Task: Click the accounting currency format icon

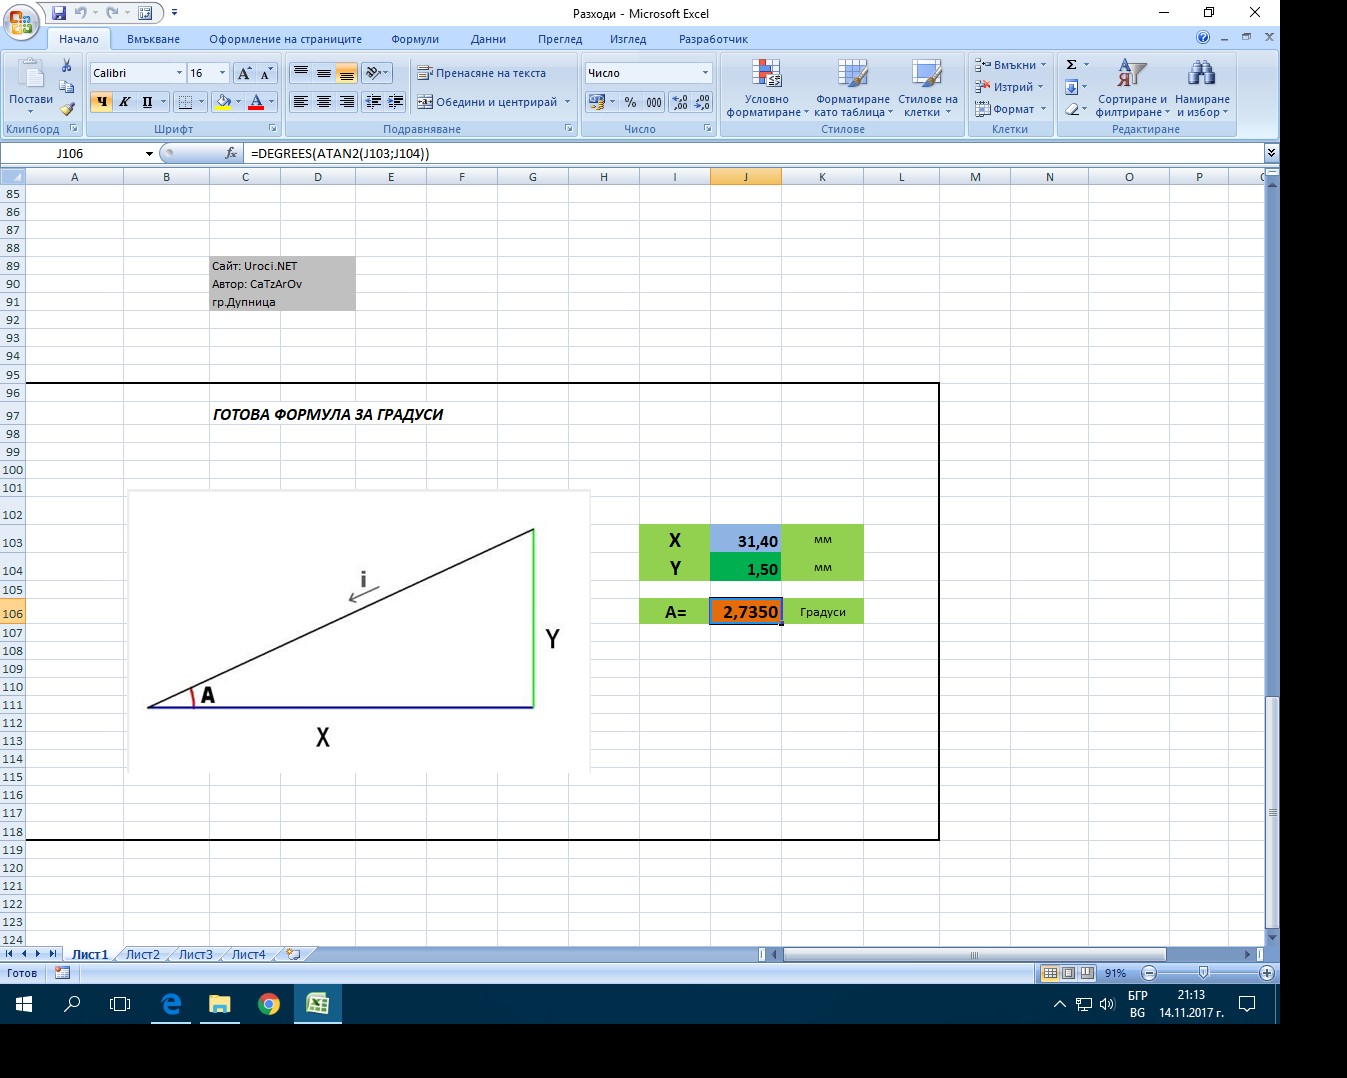Action: point(597,102)
